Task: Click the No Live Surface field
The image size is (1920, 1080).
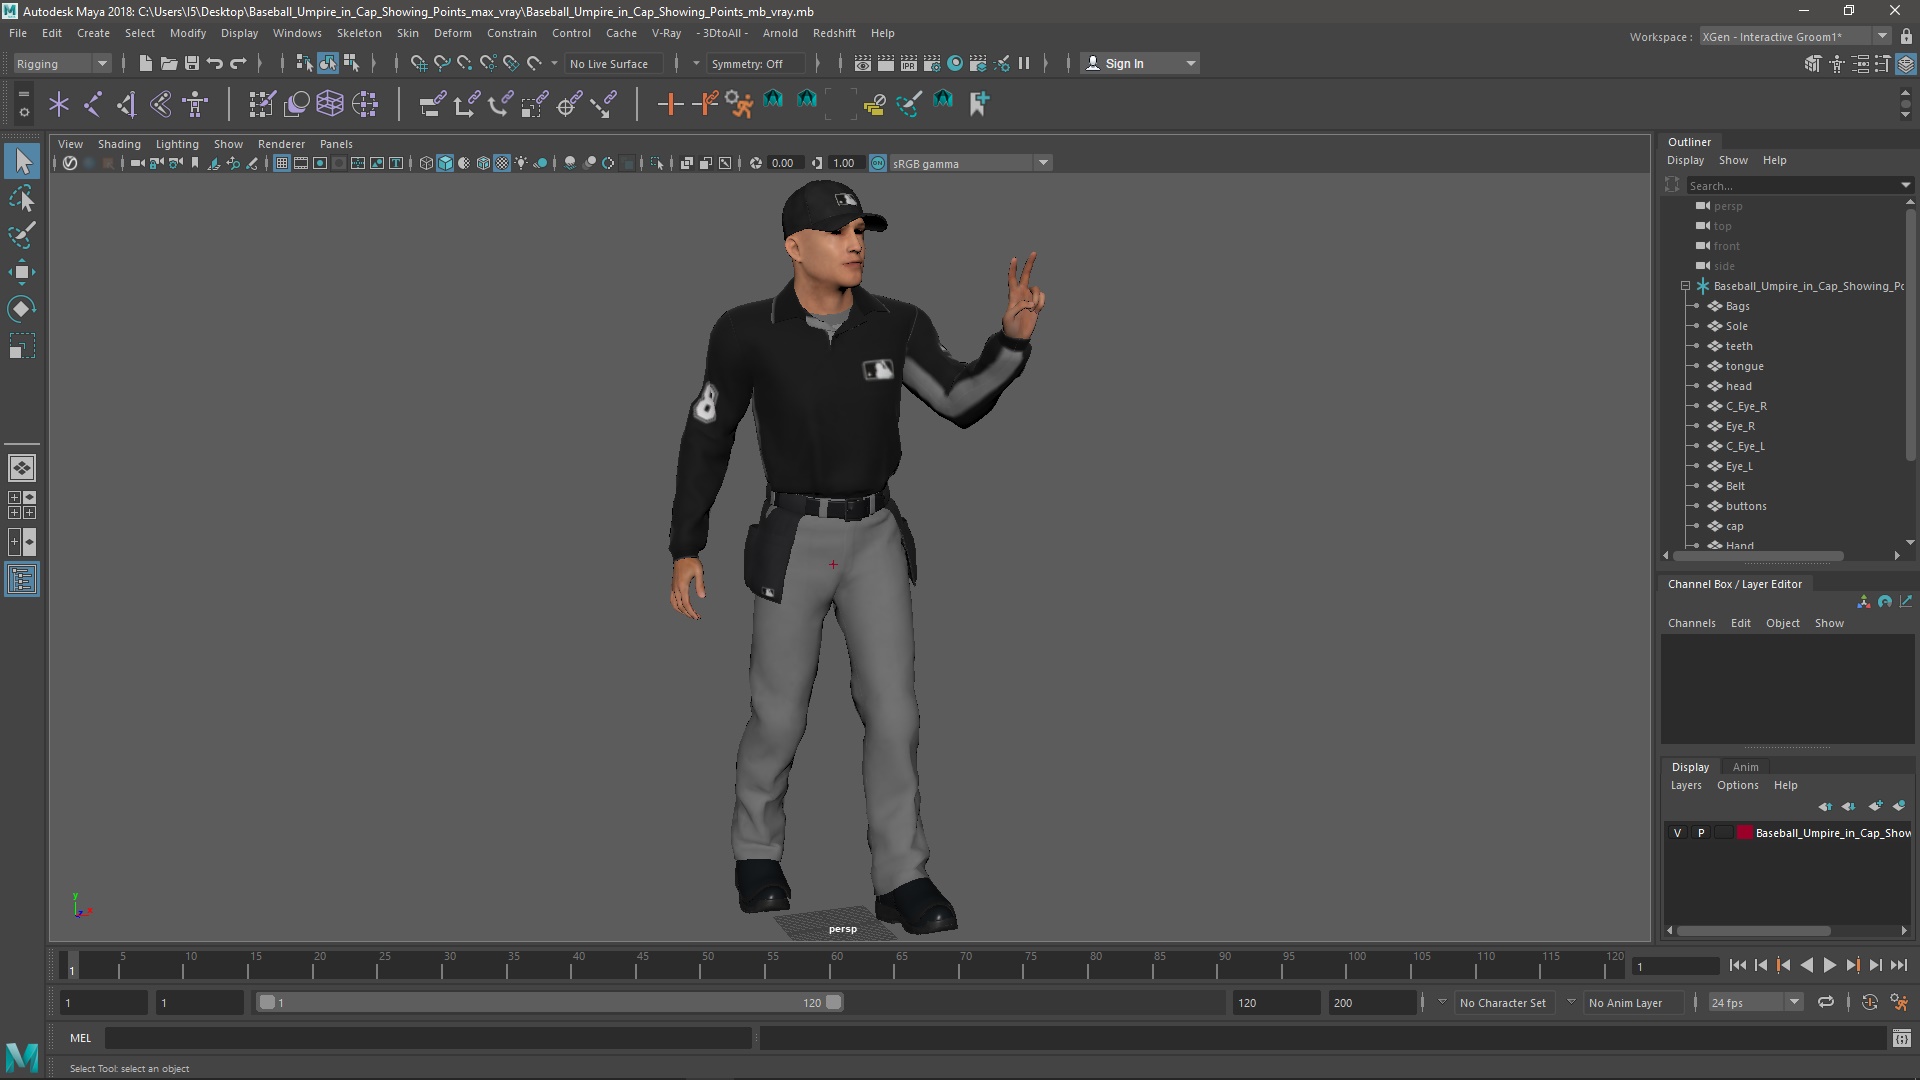Action: pyautogui.click(x=616, y=63)
